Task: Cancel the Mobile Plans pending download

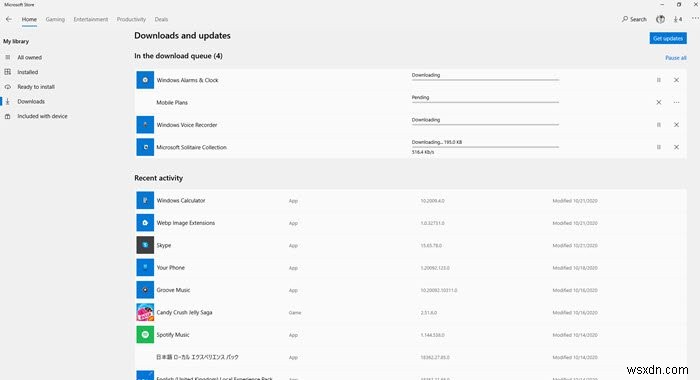Action: (658, 102)
